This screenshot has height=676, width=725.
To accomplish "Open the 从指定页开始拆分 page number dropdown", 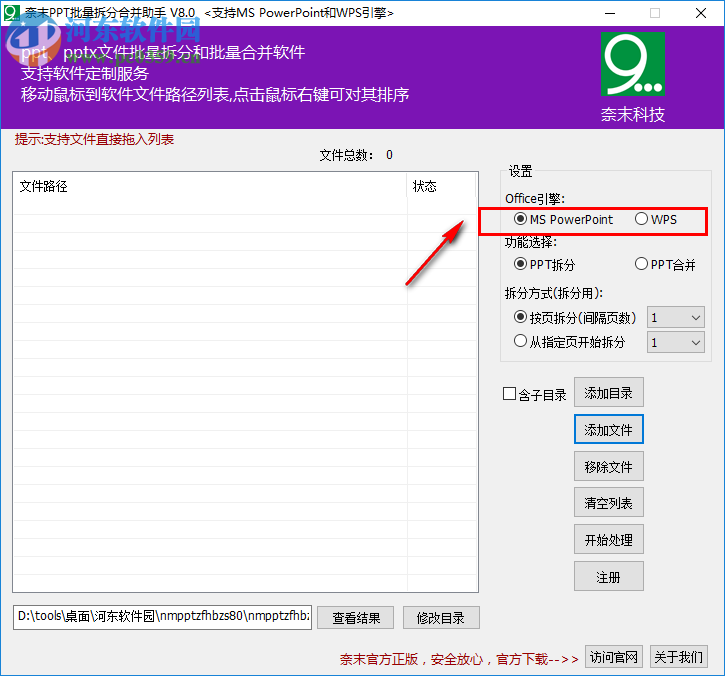I will pyautogui.click(x=676, y=342).
